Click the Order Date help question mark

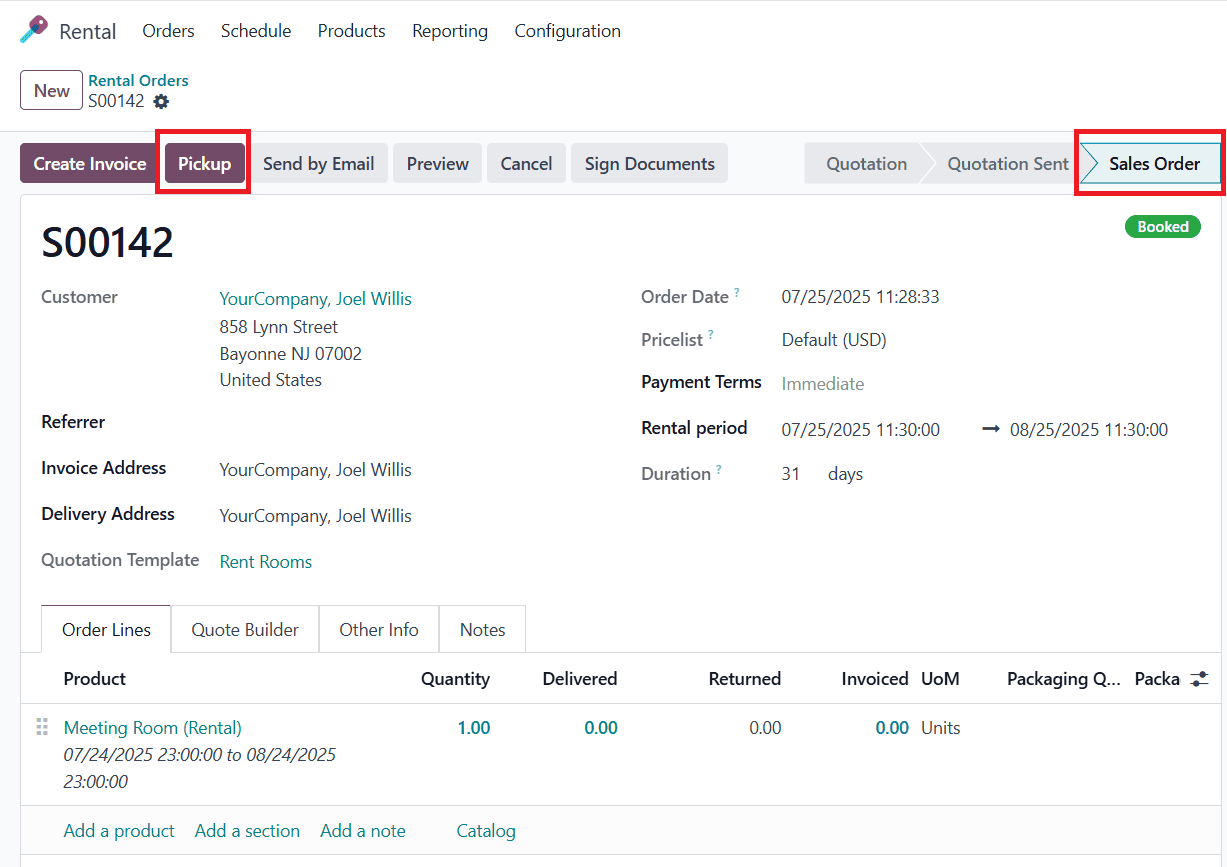point(737,292)
